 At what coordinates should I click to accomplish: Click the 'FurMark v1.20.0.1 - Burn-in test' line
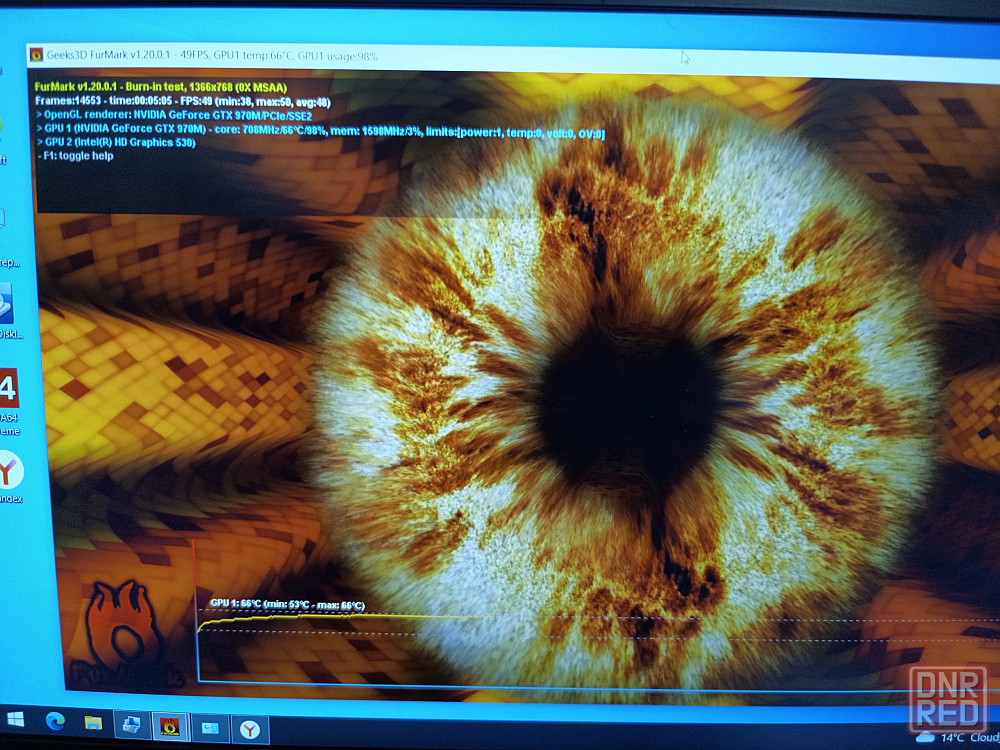click(x=161, y=87)
